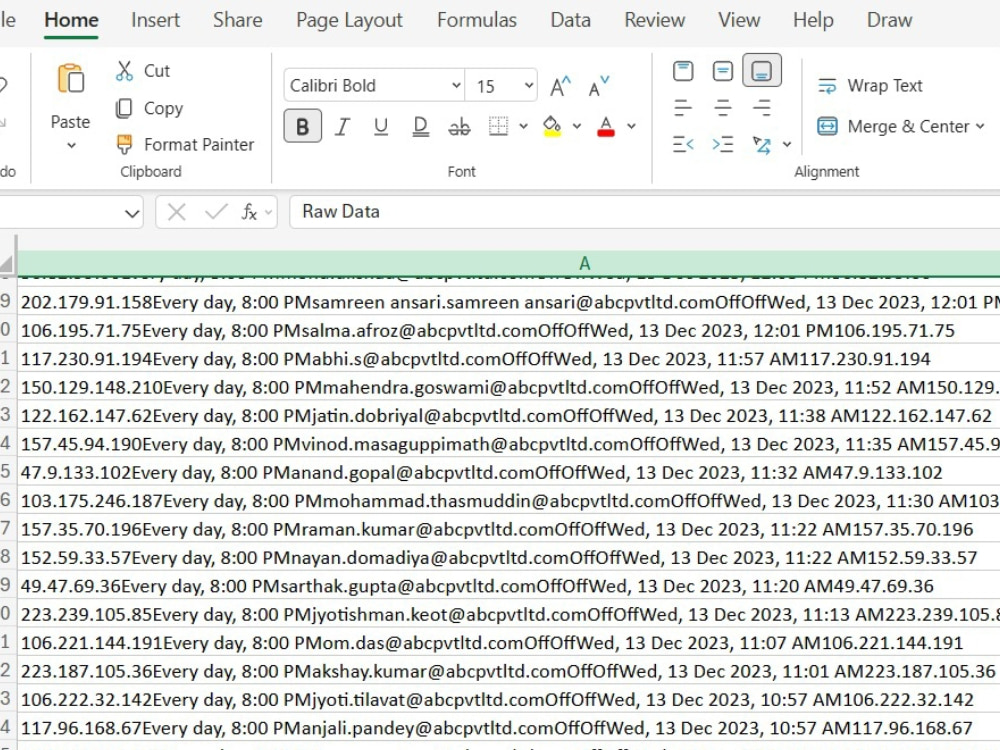The height and width of the screenshot is (750, 1000).
Task: Open the font color dropdown arrow
Action: (x=631, y=126)
